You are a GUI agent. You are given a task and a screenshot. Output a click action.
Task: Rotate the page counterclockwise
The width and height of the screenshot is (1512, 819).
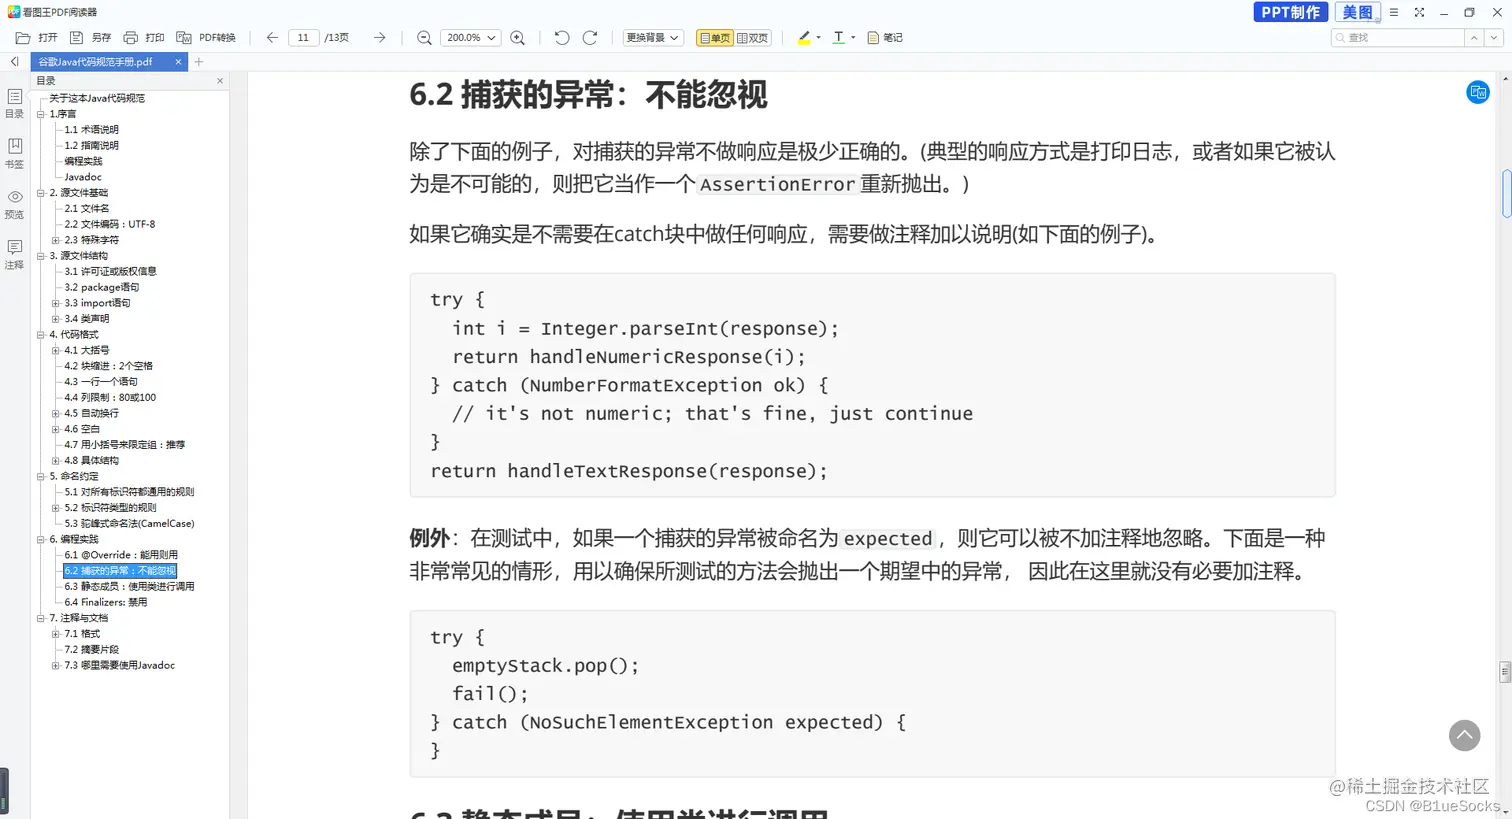(561, 37)
